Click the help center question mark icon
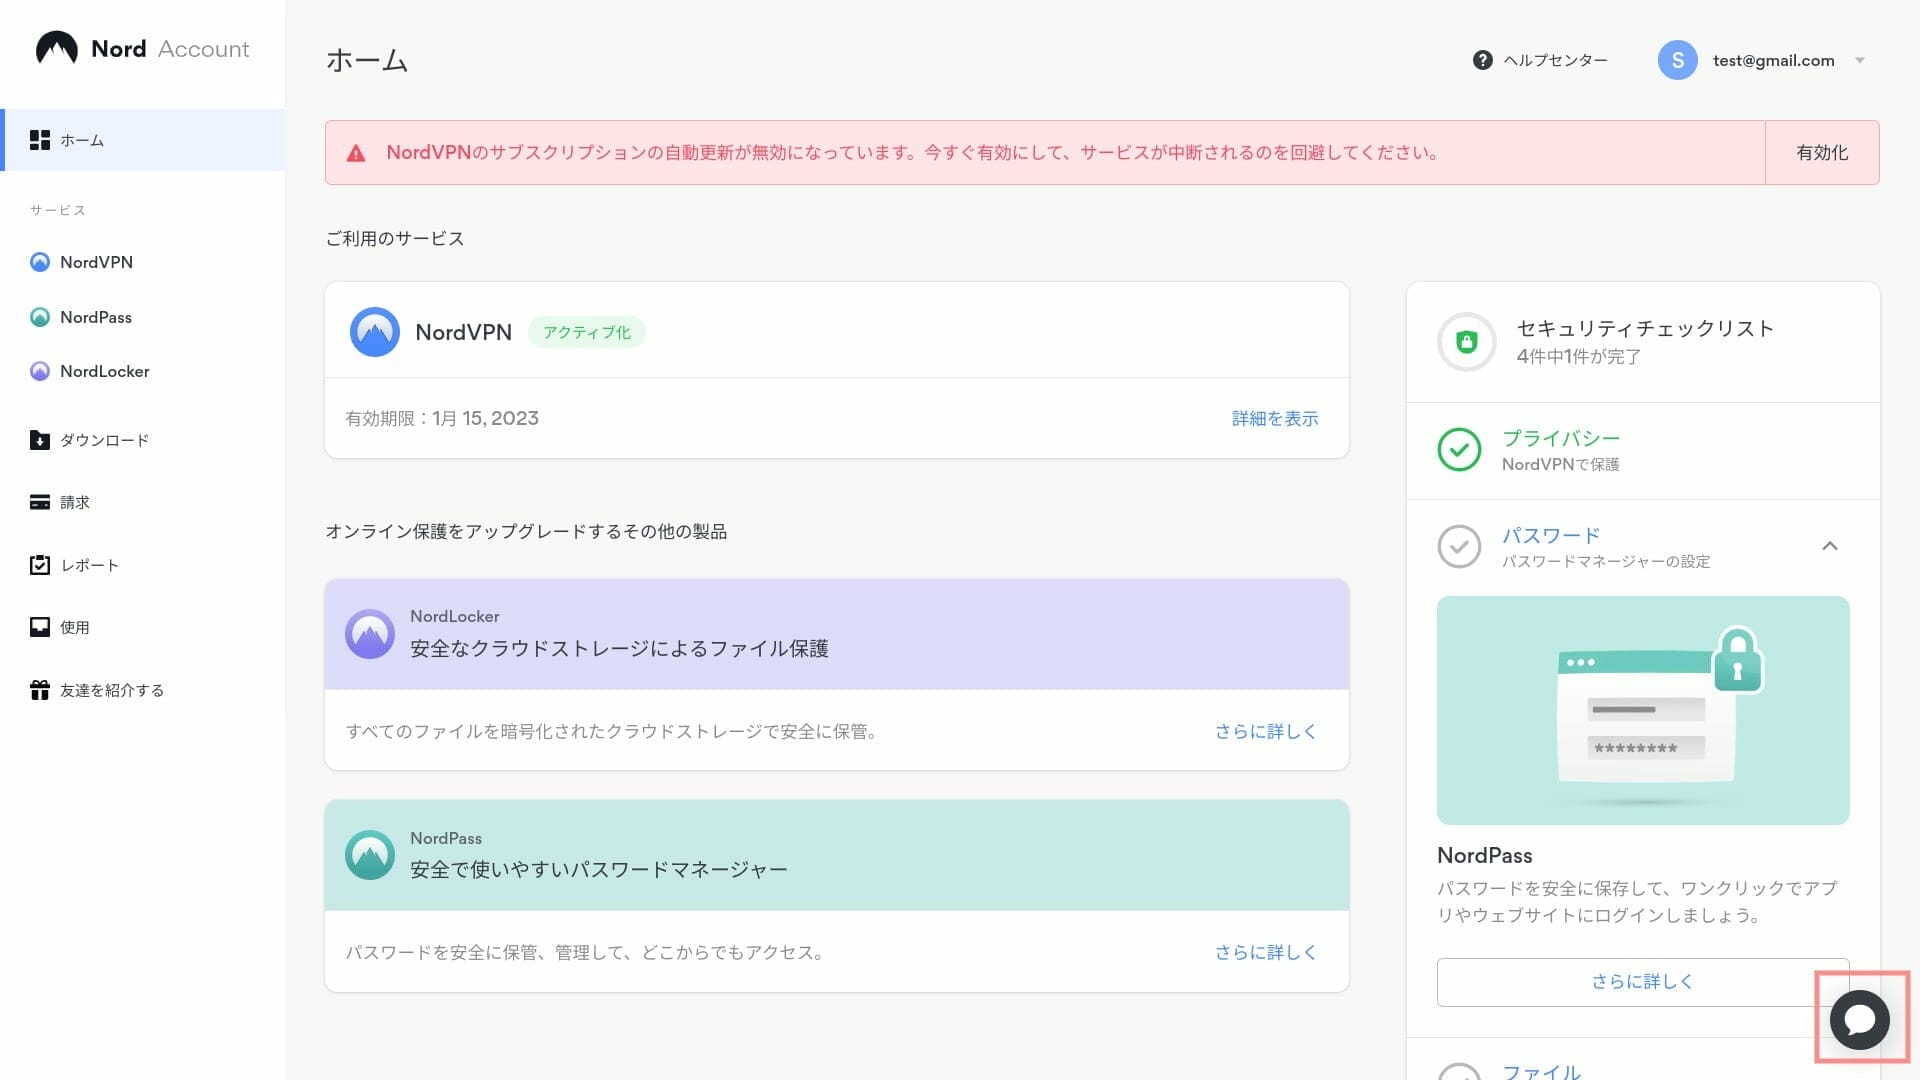 tap(1482, 60)
